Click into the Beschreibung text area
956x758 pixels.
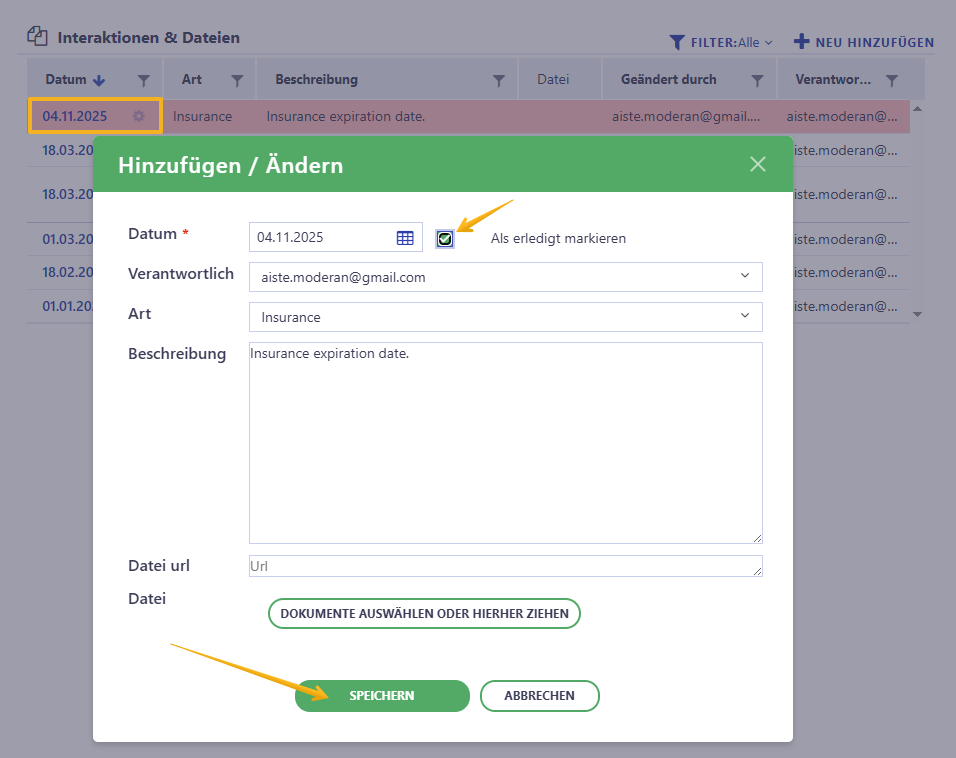pos(505,443)
